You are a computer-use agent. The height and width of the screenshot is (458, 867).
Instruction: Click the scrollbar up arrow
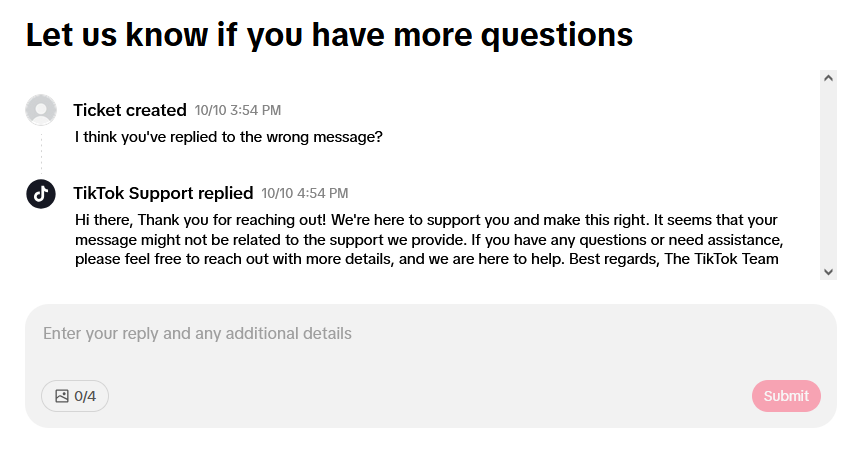pyautogui.click(x=828, y=78)
